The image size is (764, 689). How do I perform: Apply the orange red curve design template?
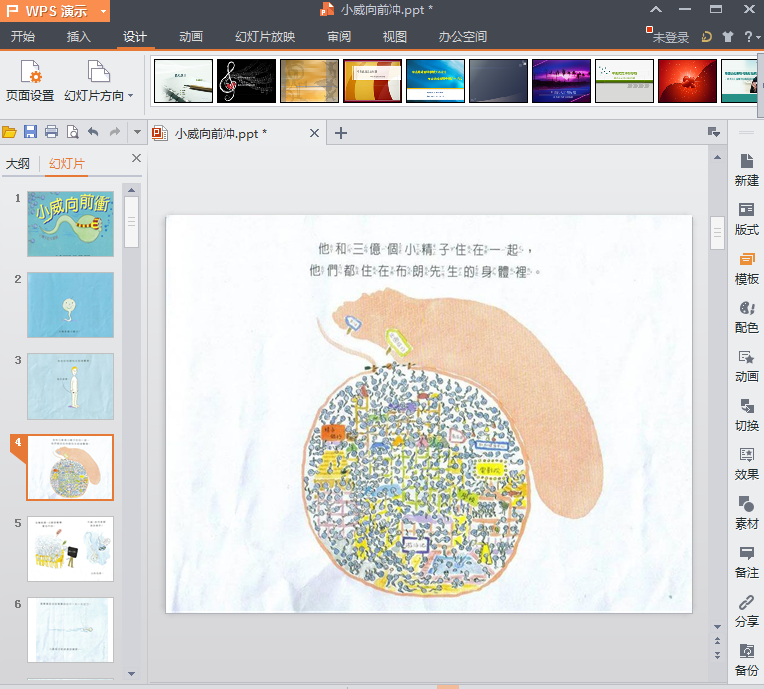tap(372, 81)
